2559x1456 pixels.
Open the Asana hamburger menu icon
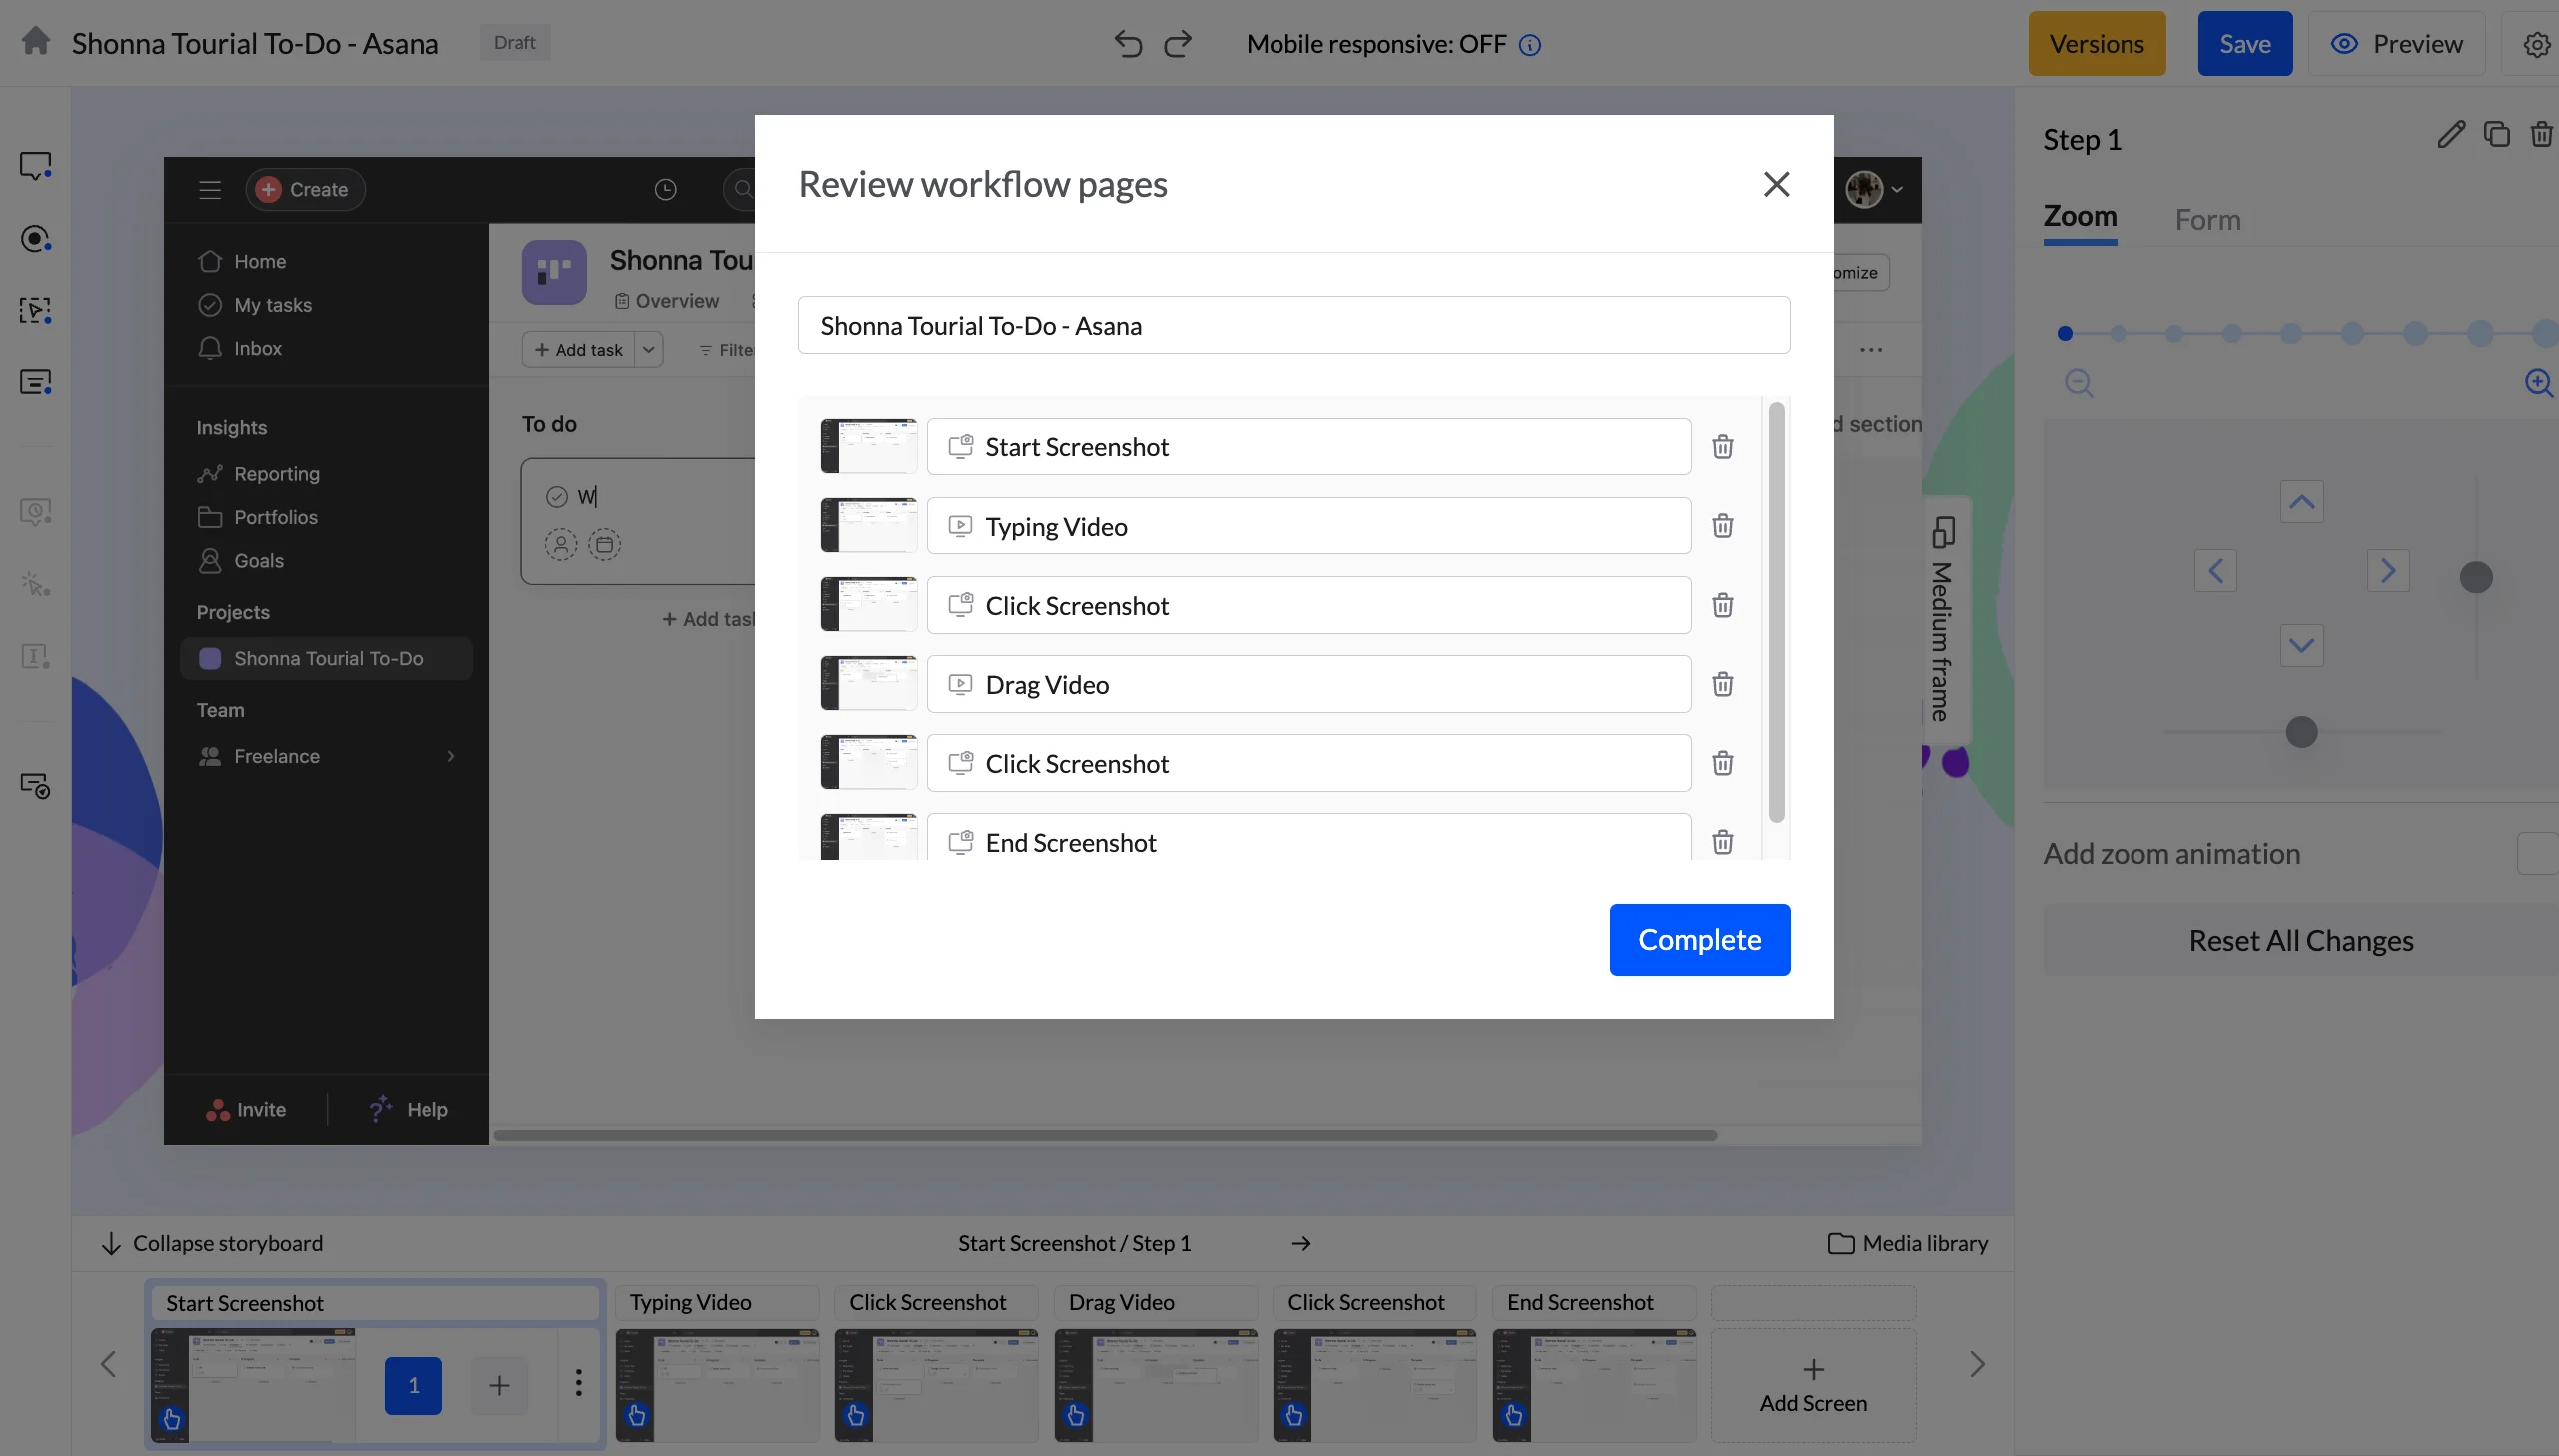(209, 189)
